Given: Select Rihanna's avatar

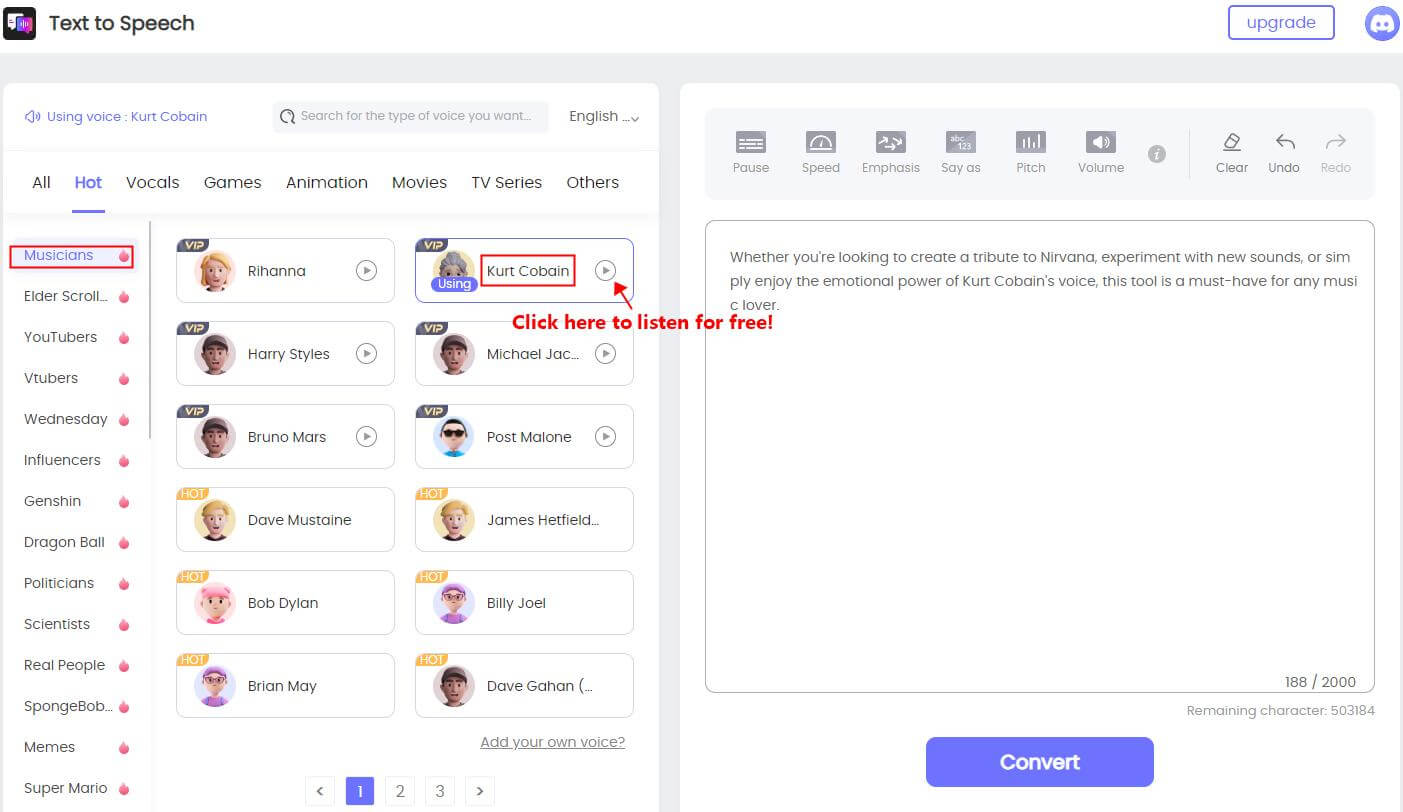Looking at the screenshot, I should [215, 271].
